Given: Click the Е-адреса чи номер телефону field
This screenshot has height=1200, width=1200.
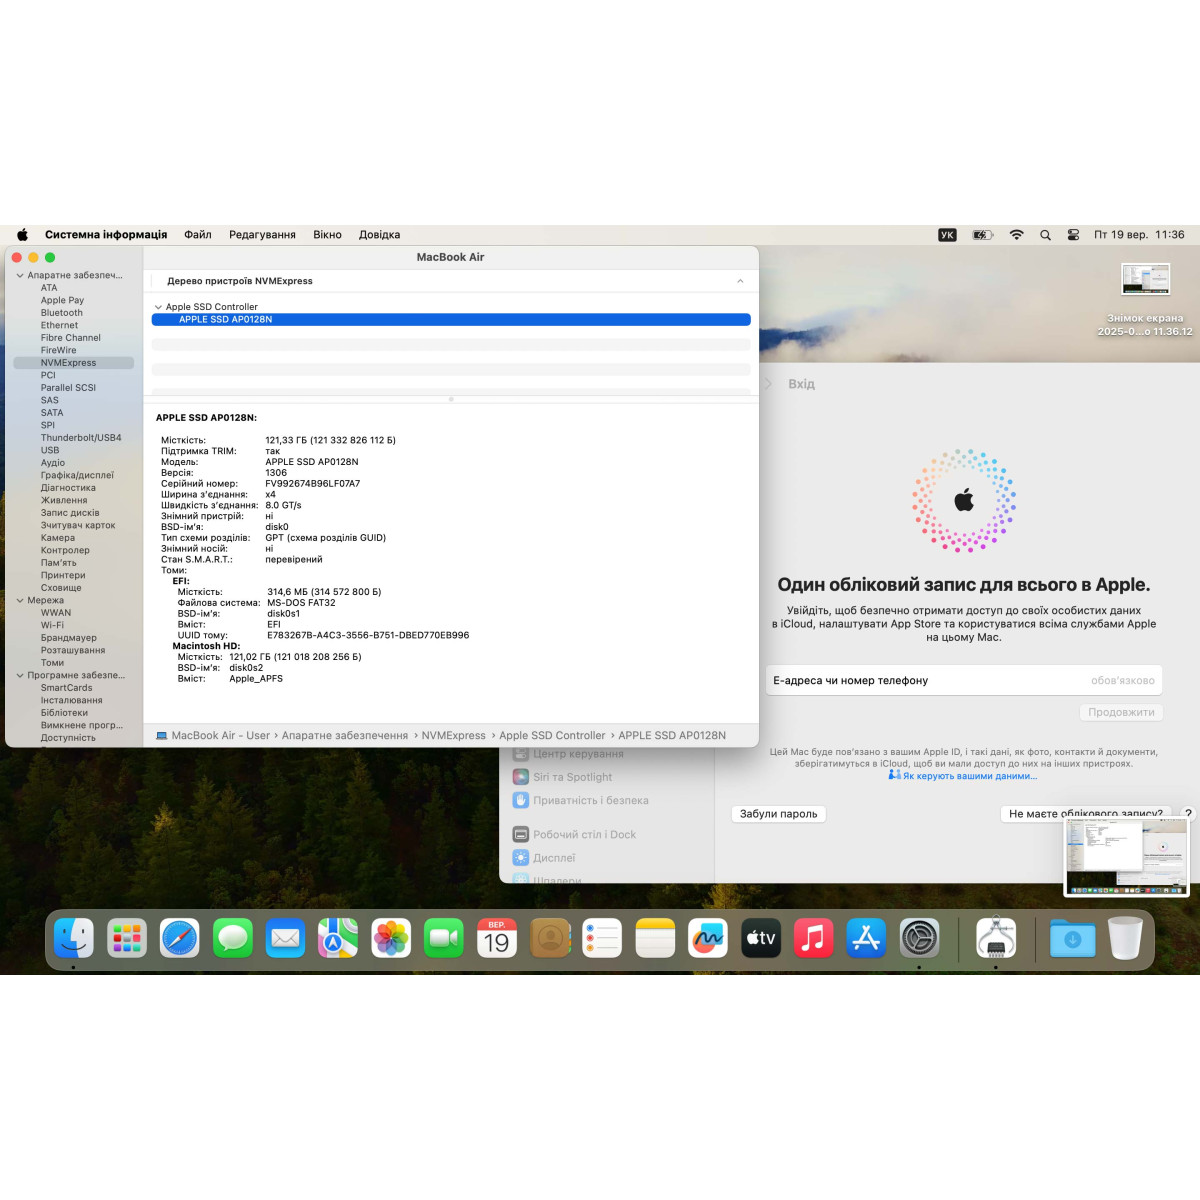Looking at the screenshot, I should pyautogui.click(x=964, y=680).
